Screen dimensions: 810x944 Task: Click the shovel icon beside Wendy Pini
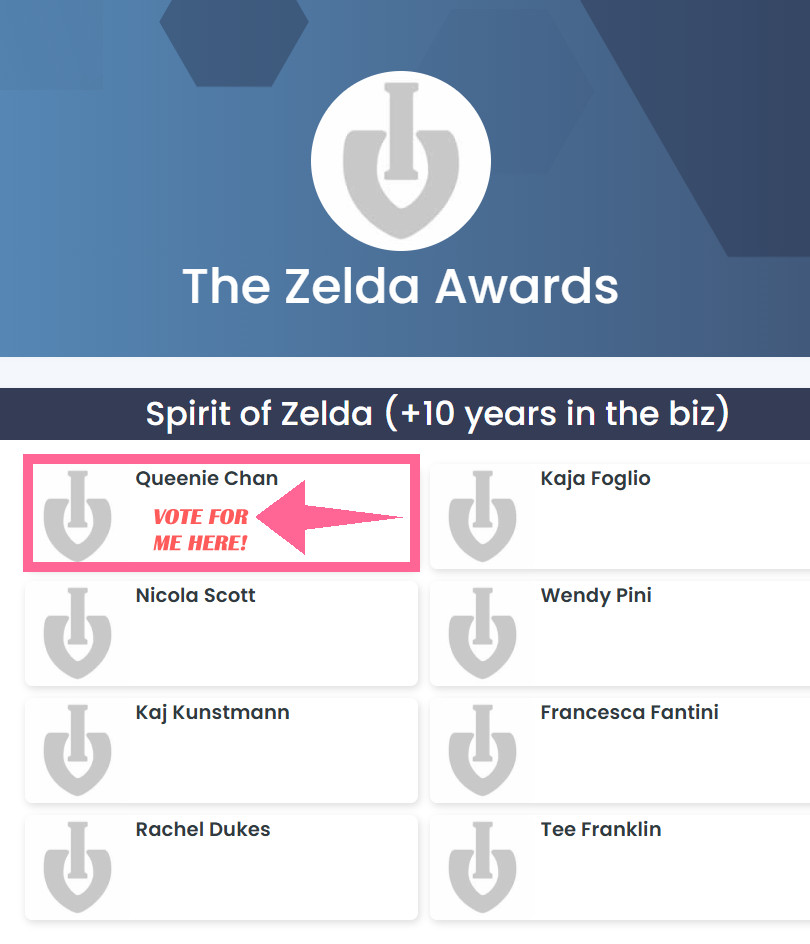483,632
